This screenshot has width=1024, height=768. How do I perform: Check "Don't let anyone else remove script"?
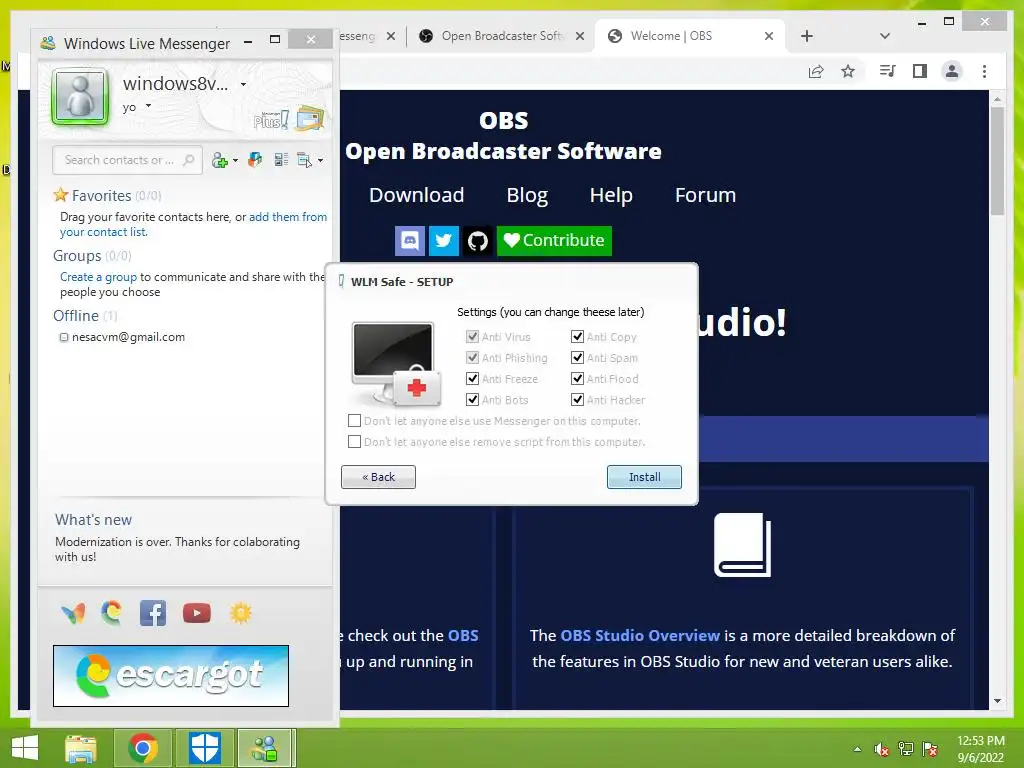pyautogui.click(x=355, y=441)
